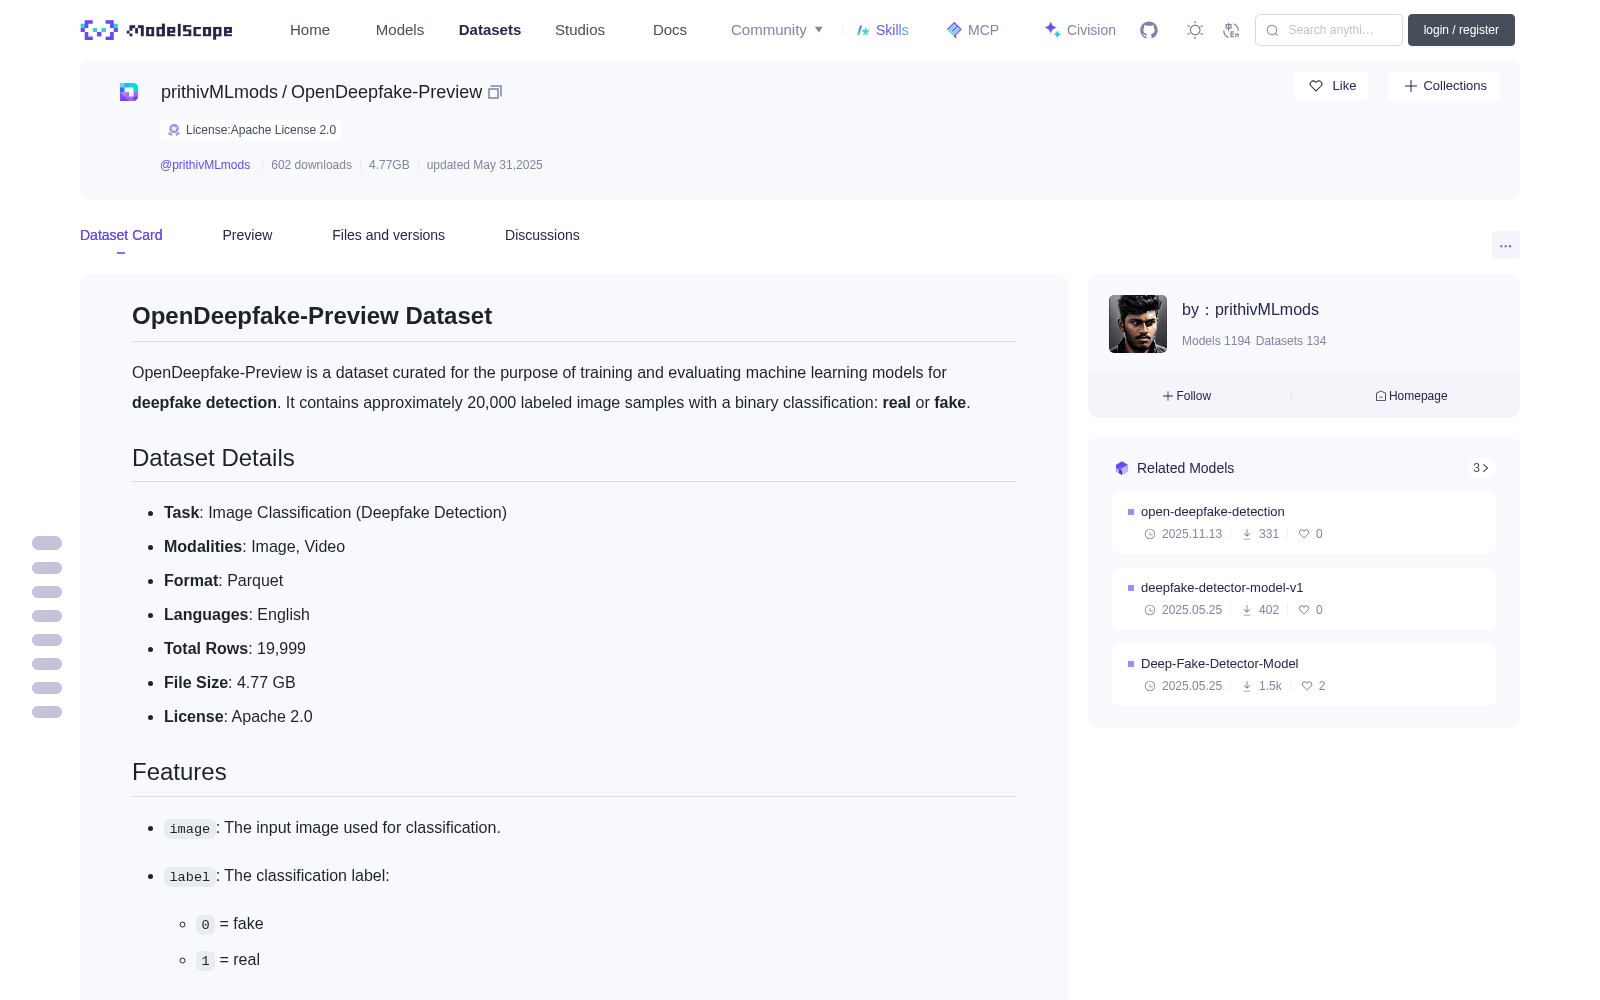Click the login / register button
The image size is (1600, 1000).
point(1461,30)
